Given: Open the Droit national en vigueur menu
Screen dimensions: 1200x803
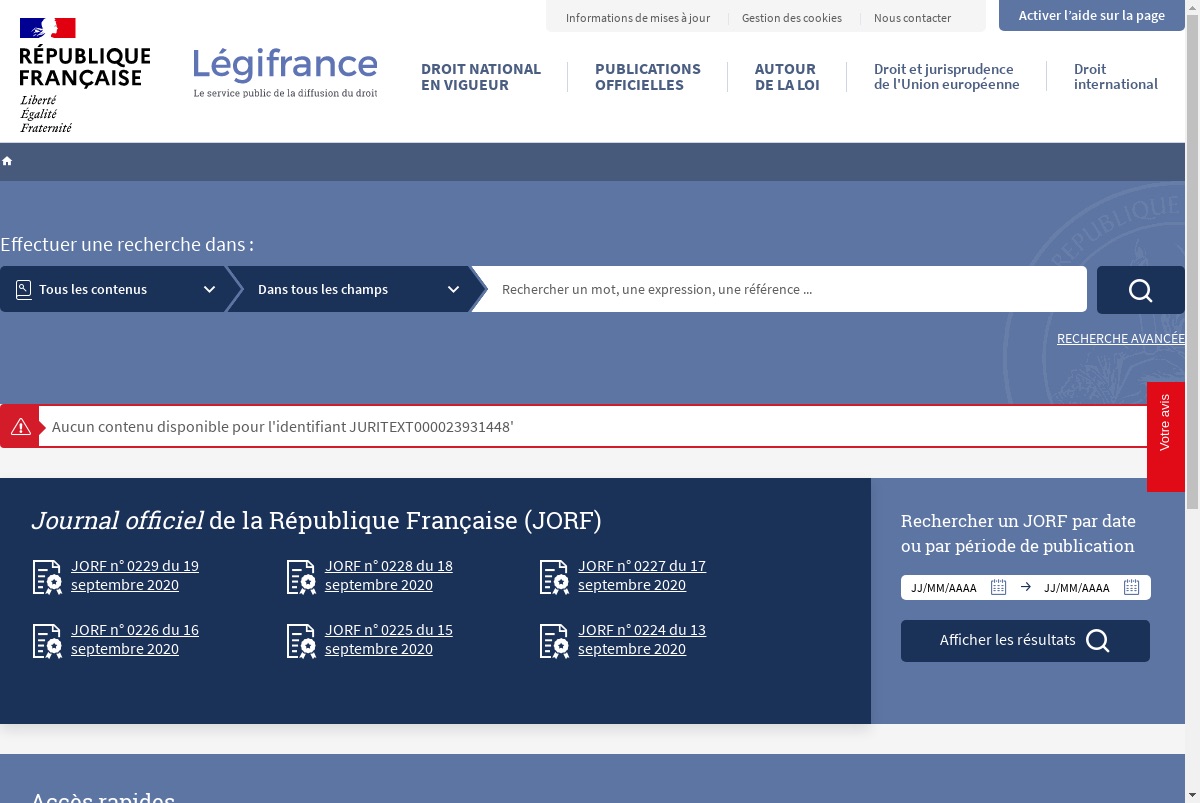Looking at the screenshot, I should 481,77.
